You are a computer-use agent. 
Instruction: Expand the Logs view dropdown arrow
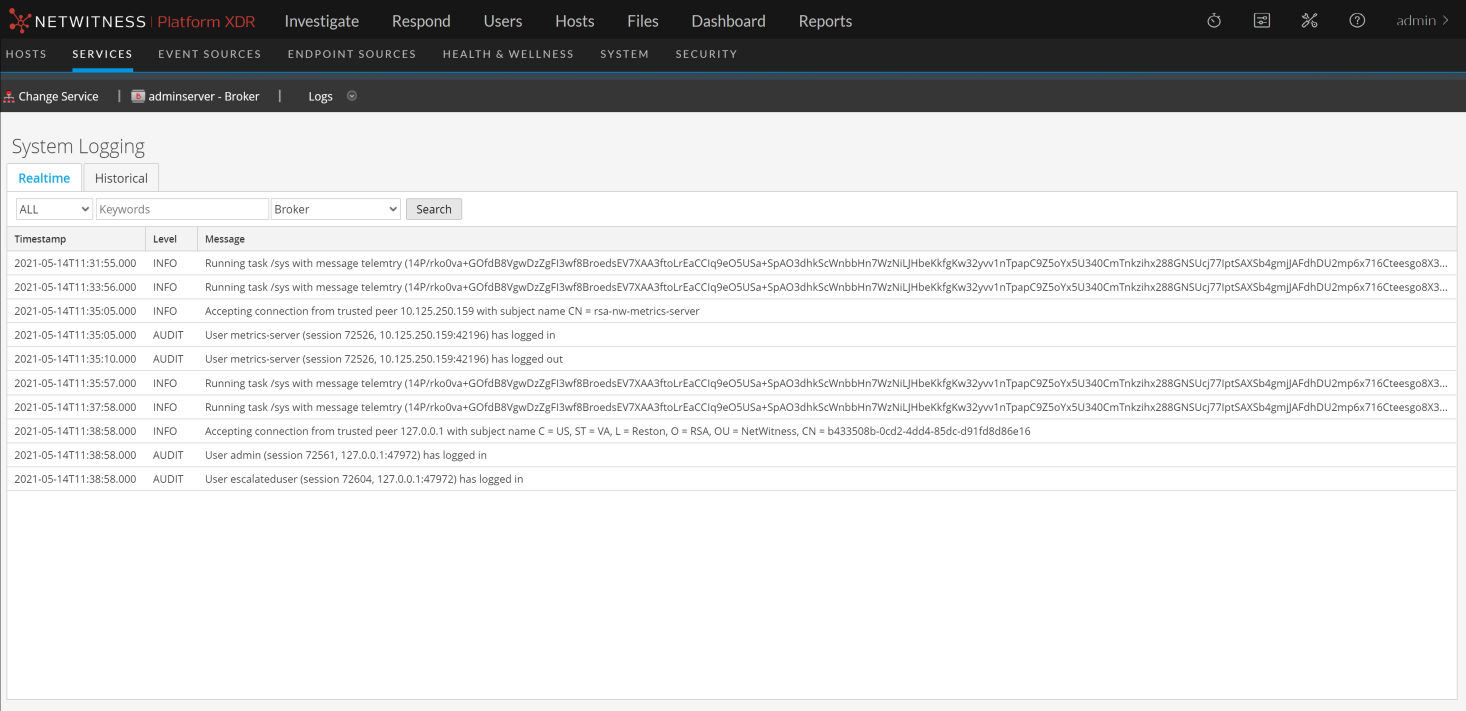[351, 96]
